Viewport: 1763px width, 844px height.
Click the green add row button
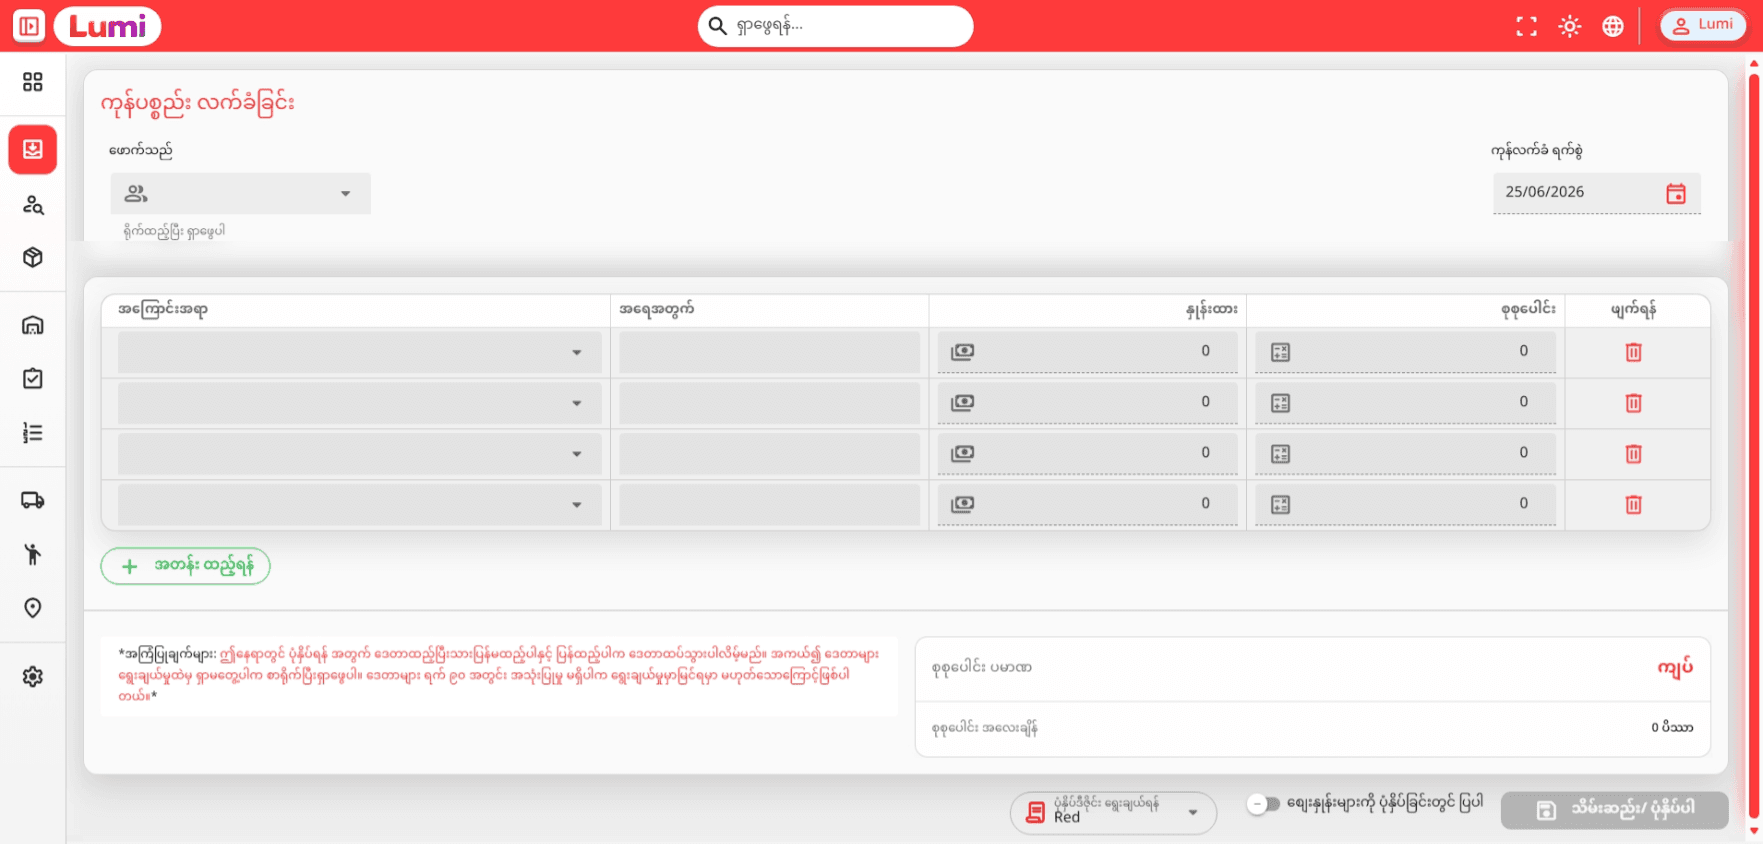point(185,566)
